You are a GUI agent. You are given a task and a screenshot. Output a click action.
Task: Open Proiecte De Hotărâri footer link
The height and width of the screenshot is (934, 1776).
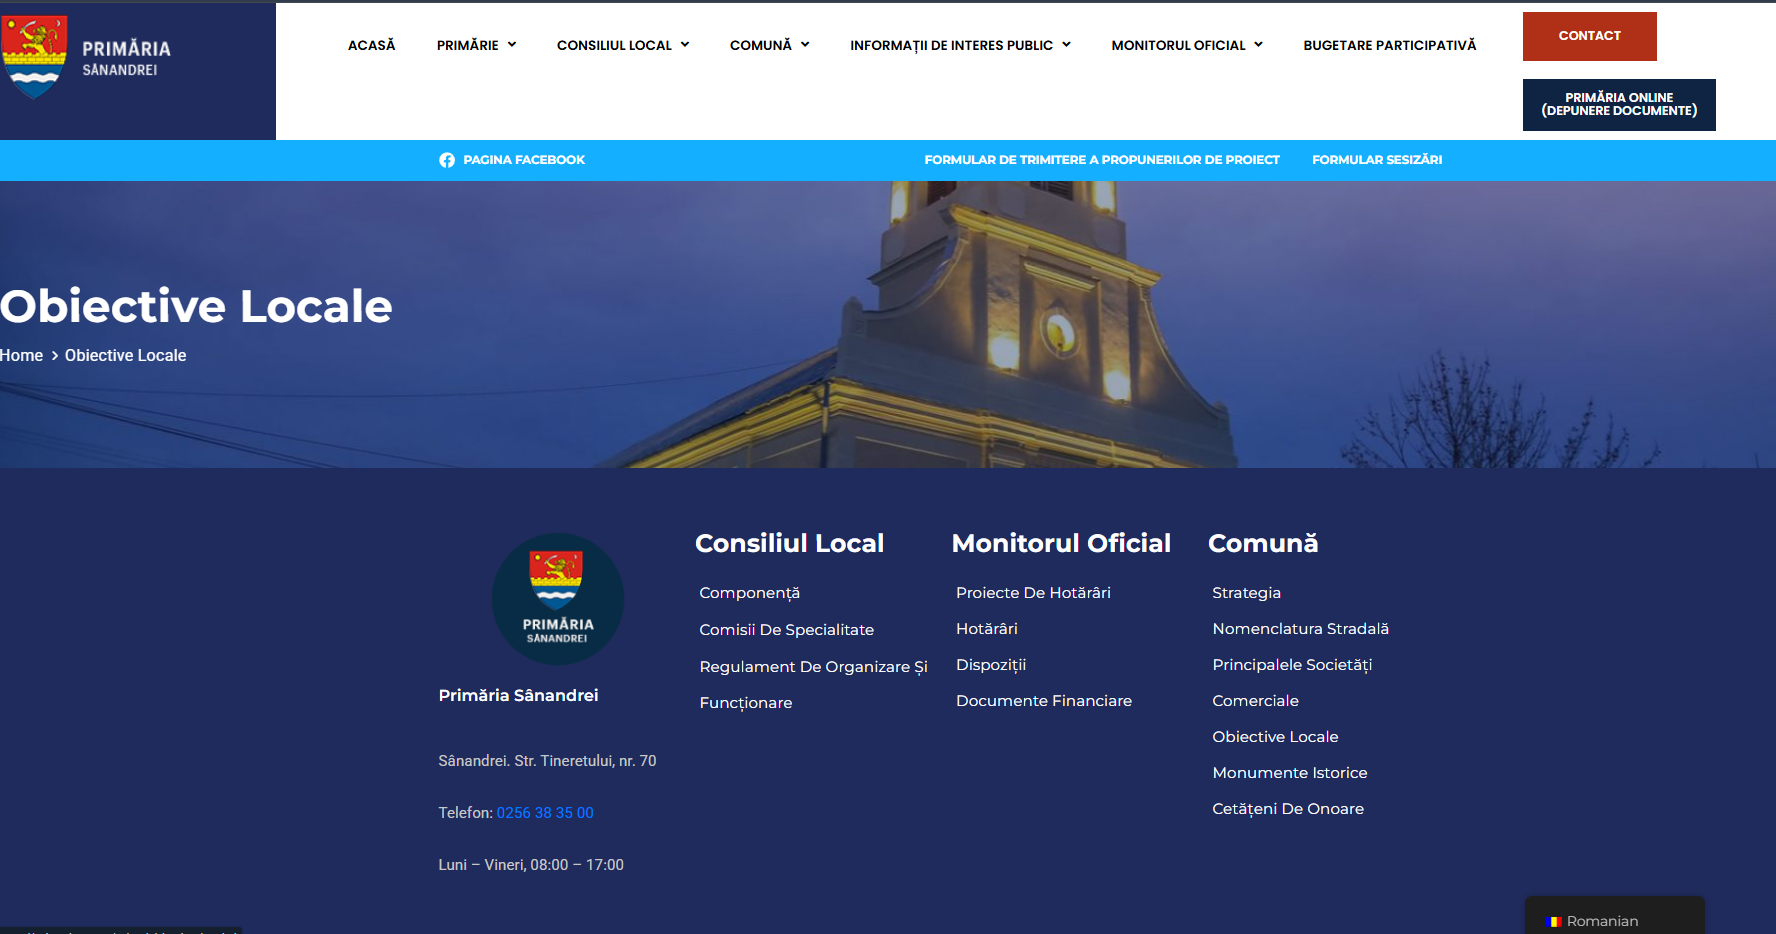(x=1033, y=593)
